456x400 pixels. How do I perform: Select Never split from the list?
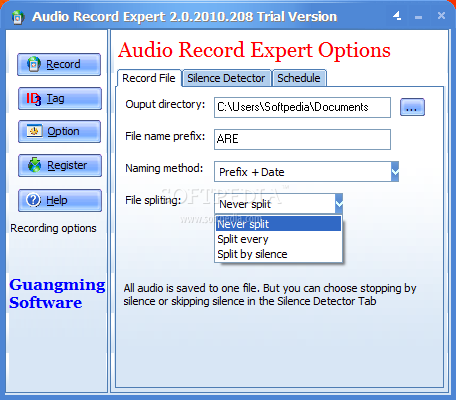coord(279,224)
